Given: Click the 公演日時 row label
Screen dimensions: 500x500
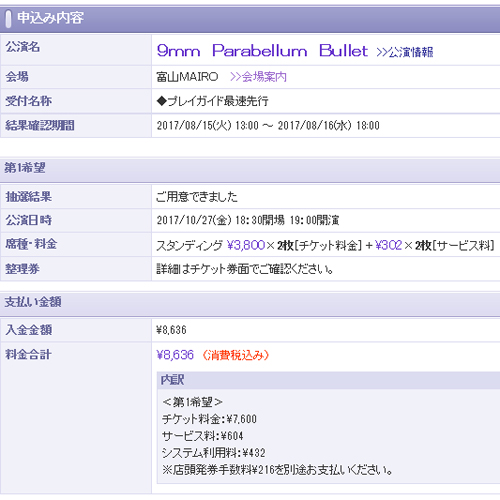Looking at the screenshot, I should 28,220.
